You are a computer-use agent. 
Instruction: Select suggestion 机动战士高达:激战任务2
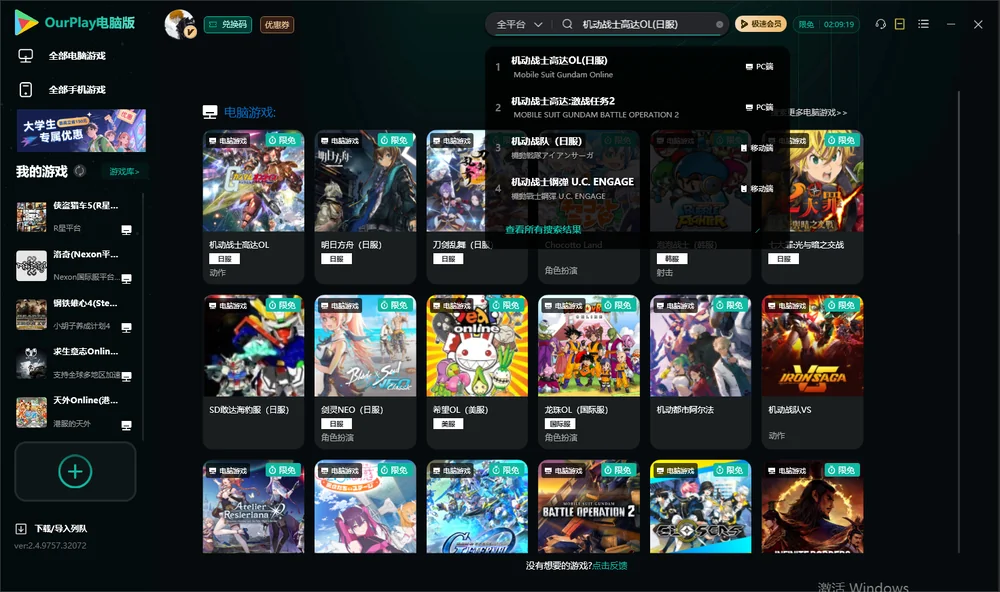coord(636,107)
